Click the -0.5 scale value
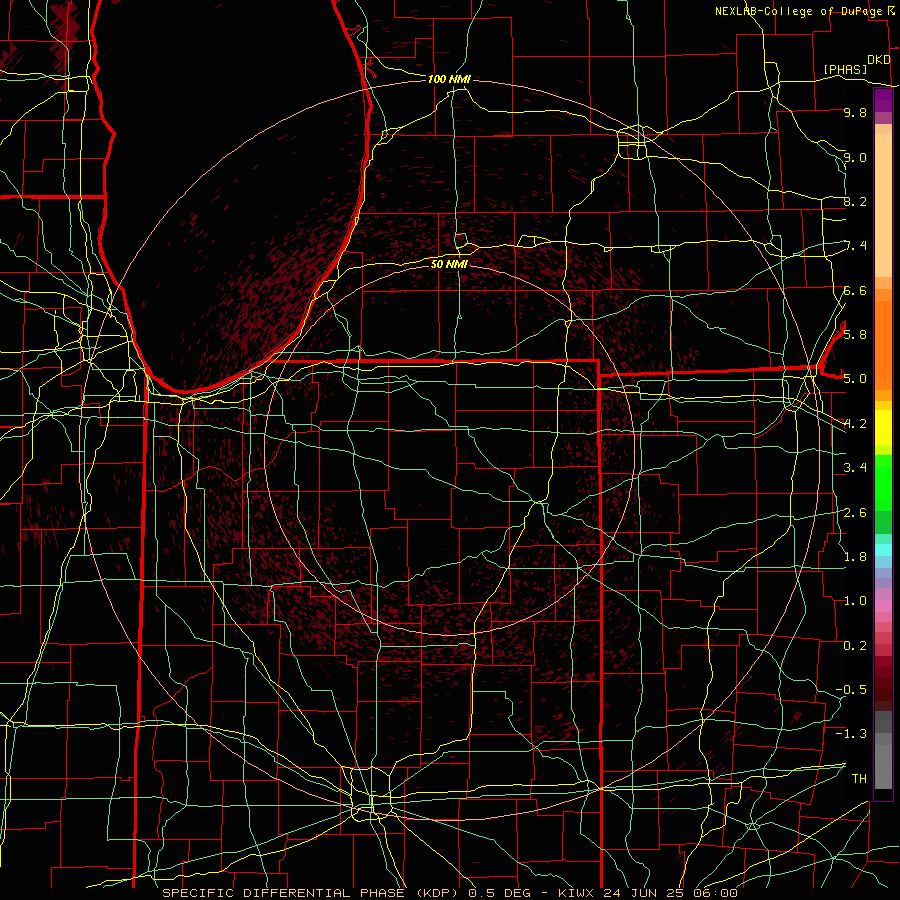The height and width of the screenshot is (900, 900). (x=851, y=689)
